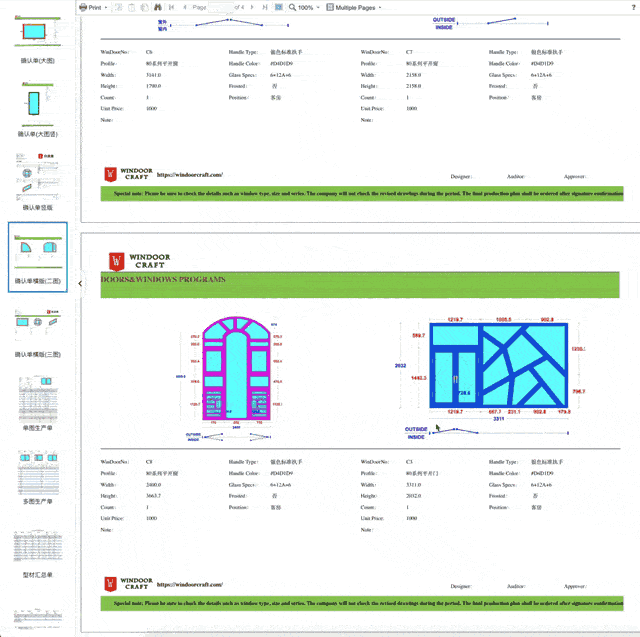
Task: Click the blue geometric window drawing
Action: [498, 365]
